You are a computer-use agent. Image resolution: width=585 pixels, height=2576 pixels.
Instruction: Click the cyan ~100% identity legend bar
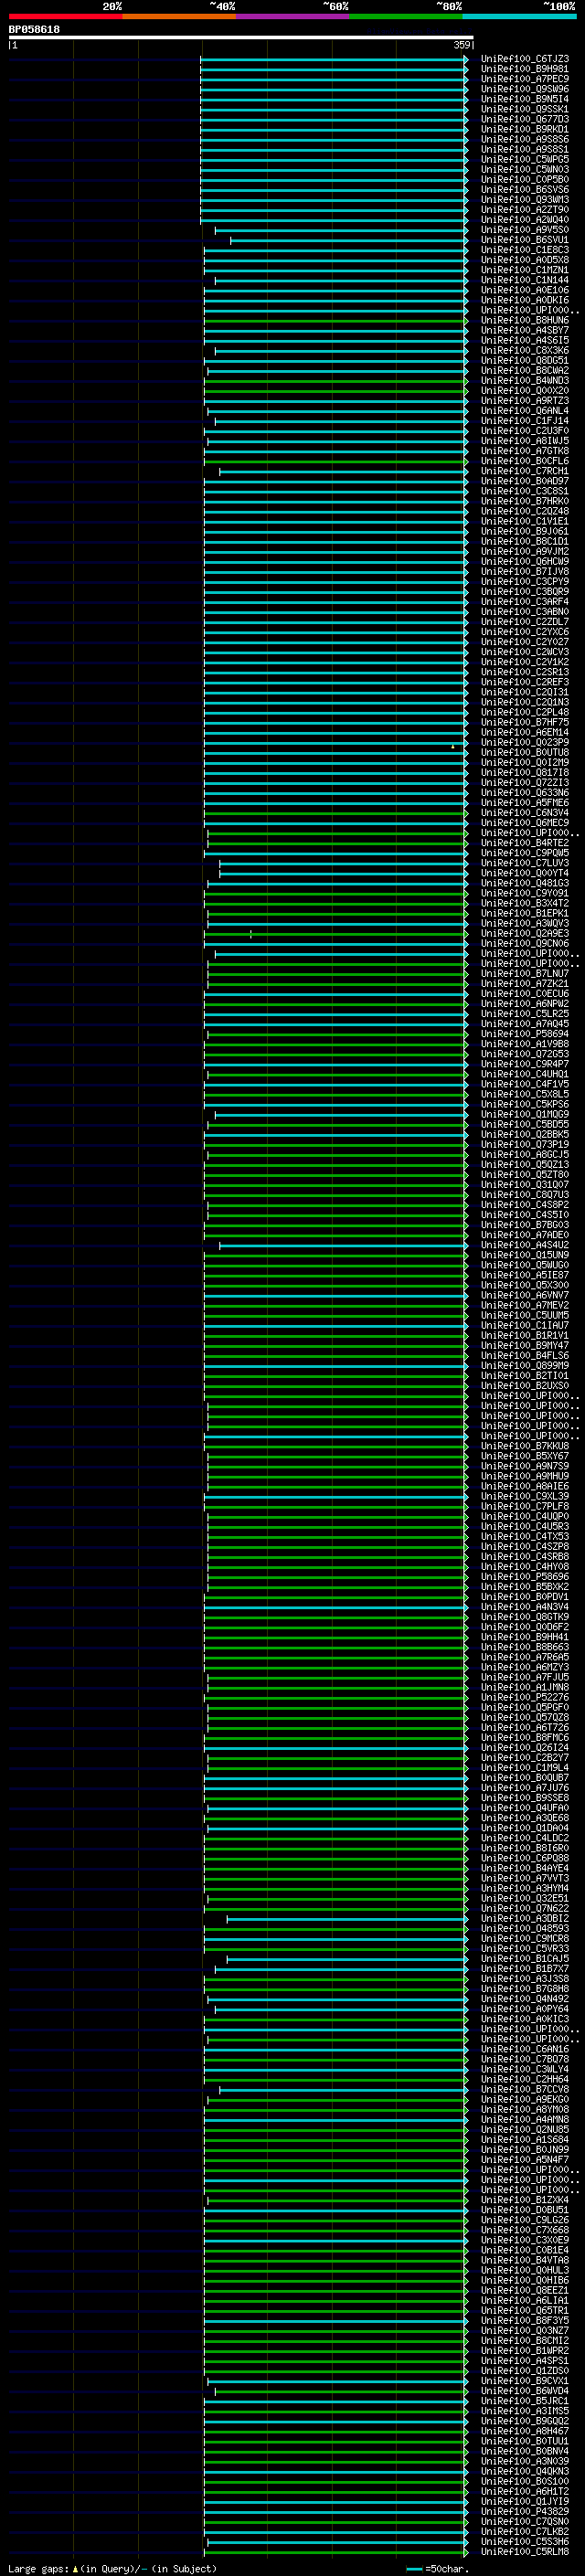(x=519, y=16)
